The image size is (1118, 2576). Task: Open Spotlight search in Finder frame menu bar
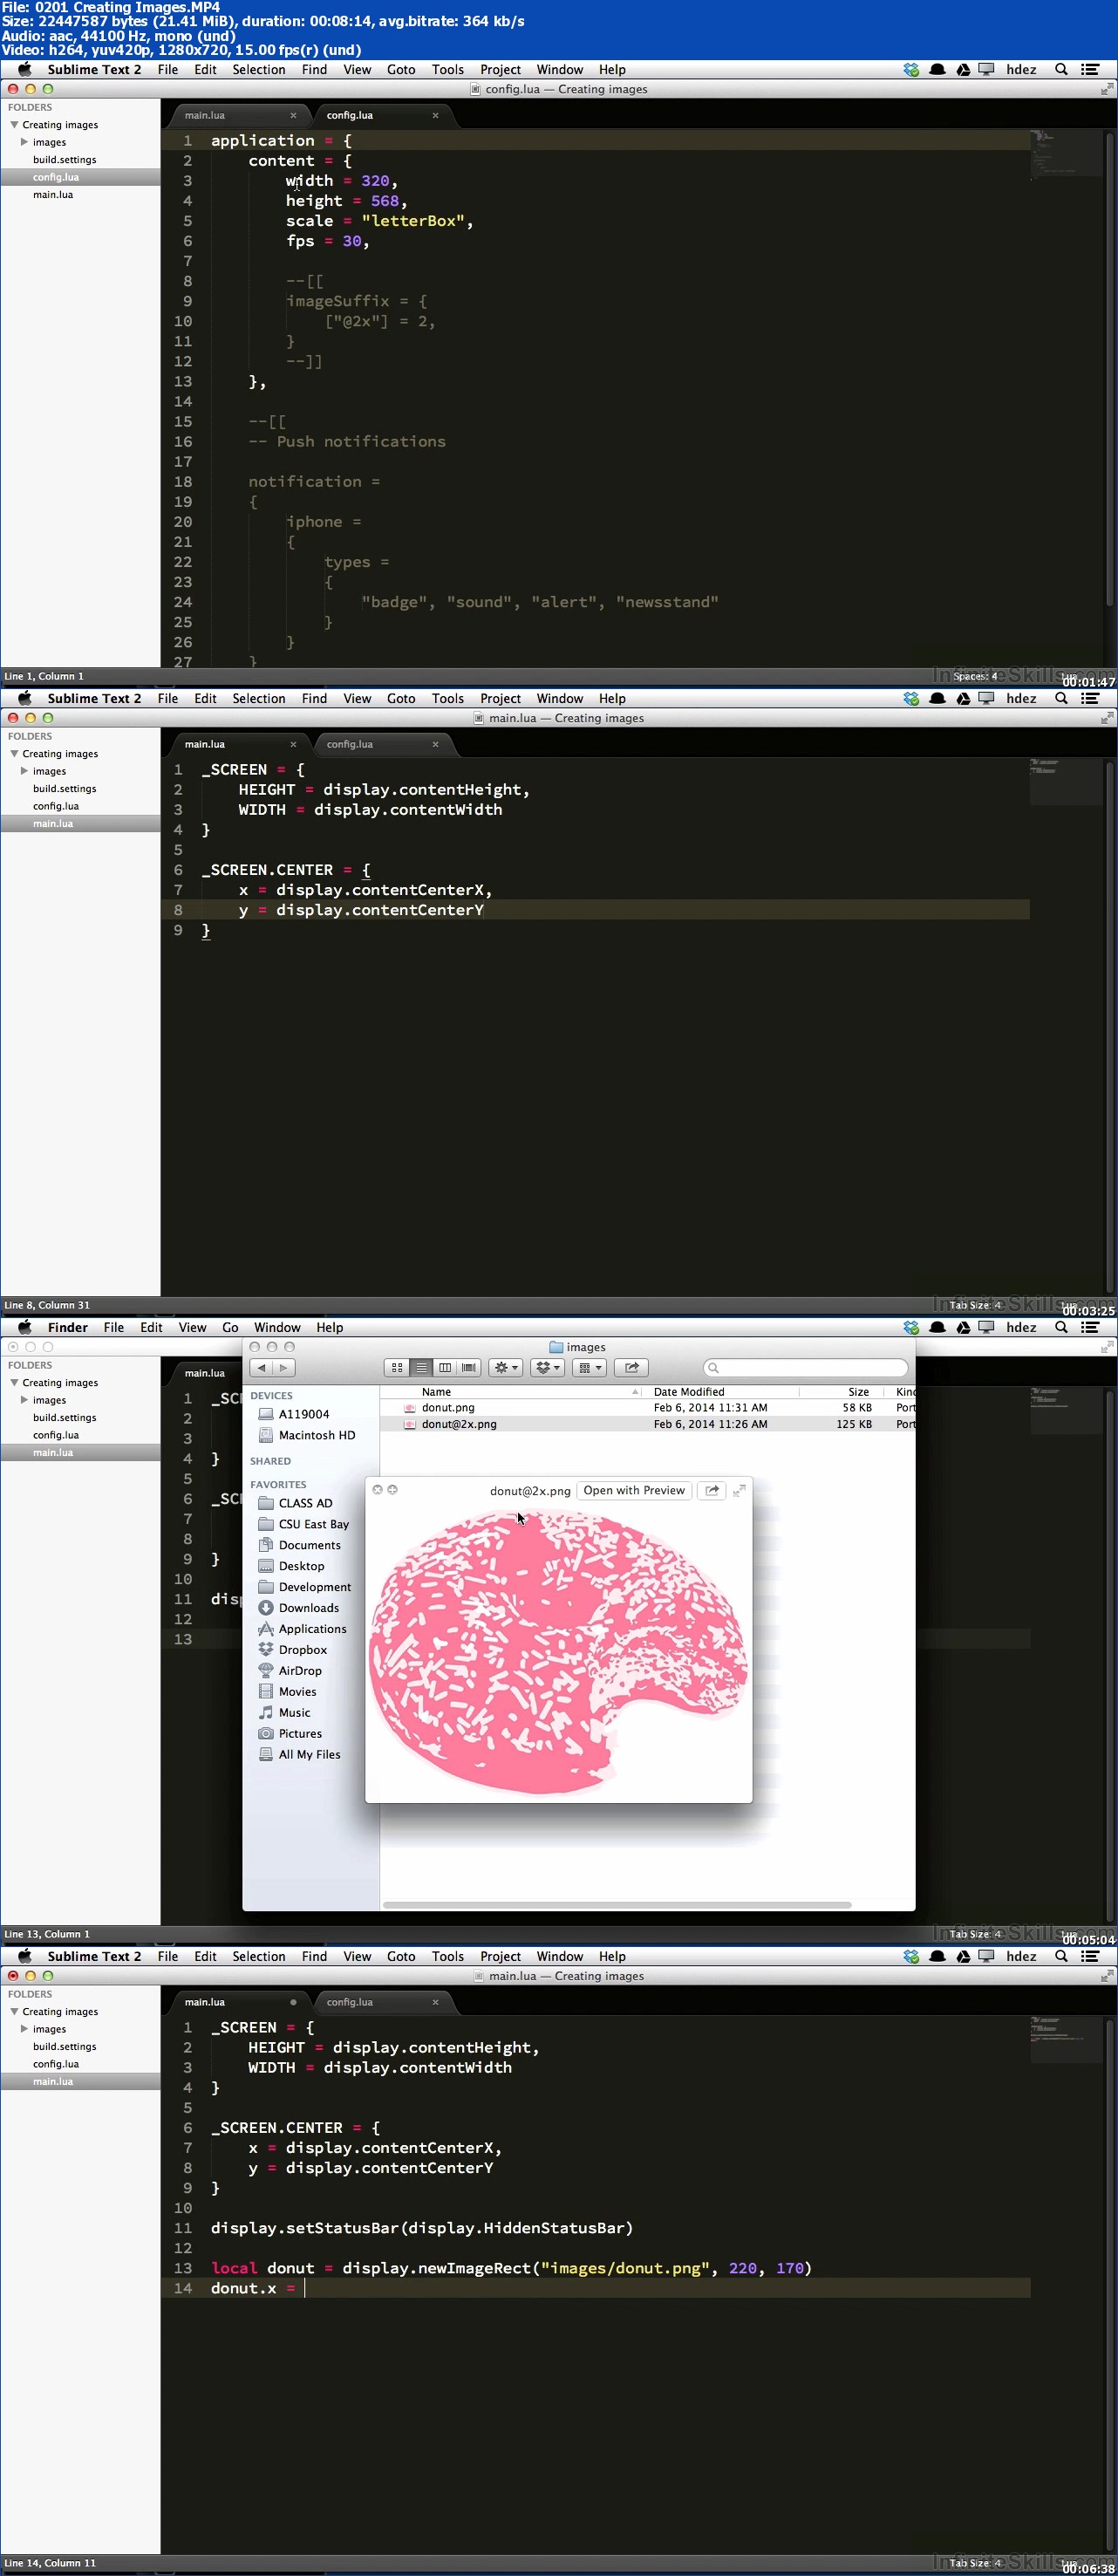click(1061, 1327)
